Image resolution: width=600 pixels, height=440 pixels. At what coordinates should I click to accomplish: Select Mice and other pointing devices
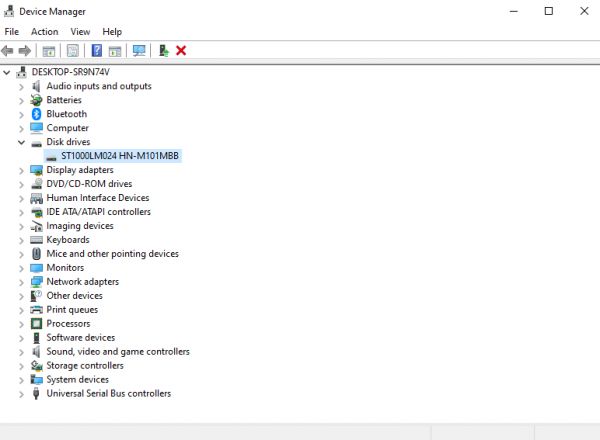click(x=112, y=254)
